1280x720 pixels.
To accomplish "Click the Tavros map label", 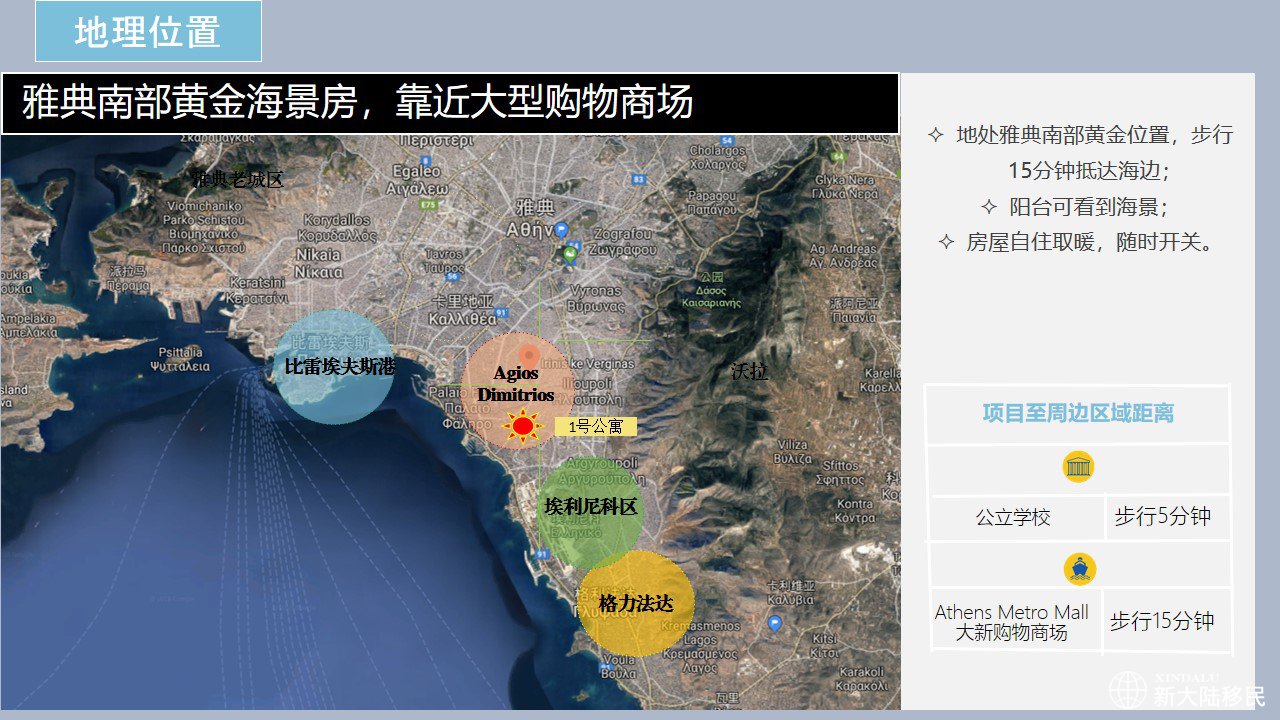I will 444,261.
